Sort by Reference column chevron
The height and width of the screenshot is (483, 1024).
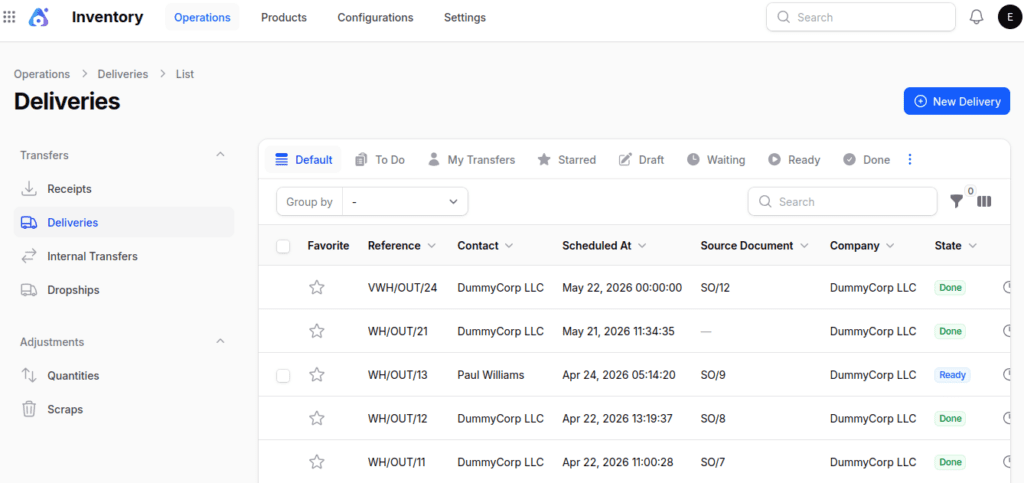(431, 246)
